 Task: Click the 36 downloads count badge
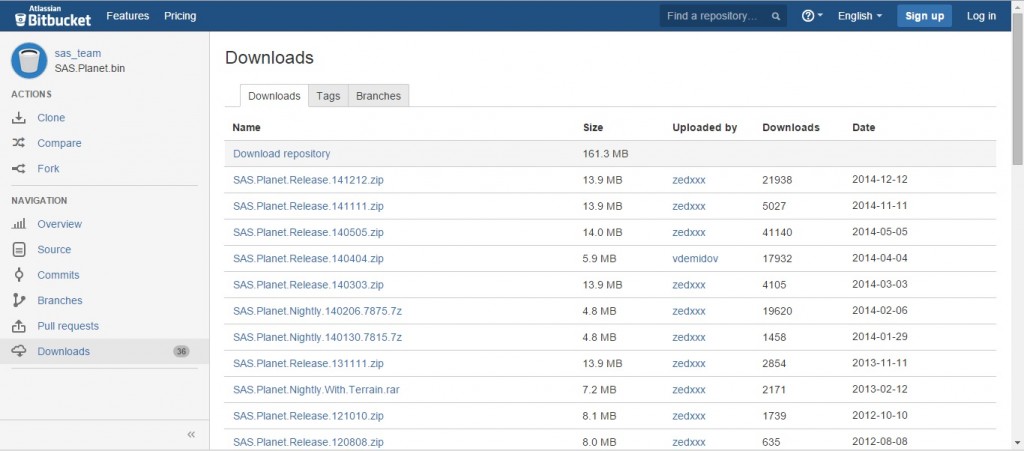(182, 351)
